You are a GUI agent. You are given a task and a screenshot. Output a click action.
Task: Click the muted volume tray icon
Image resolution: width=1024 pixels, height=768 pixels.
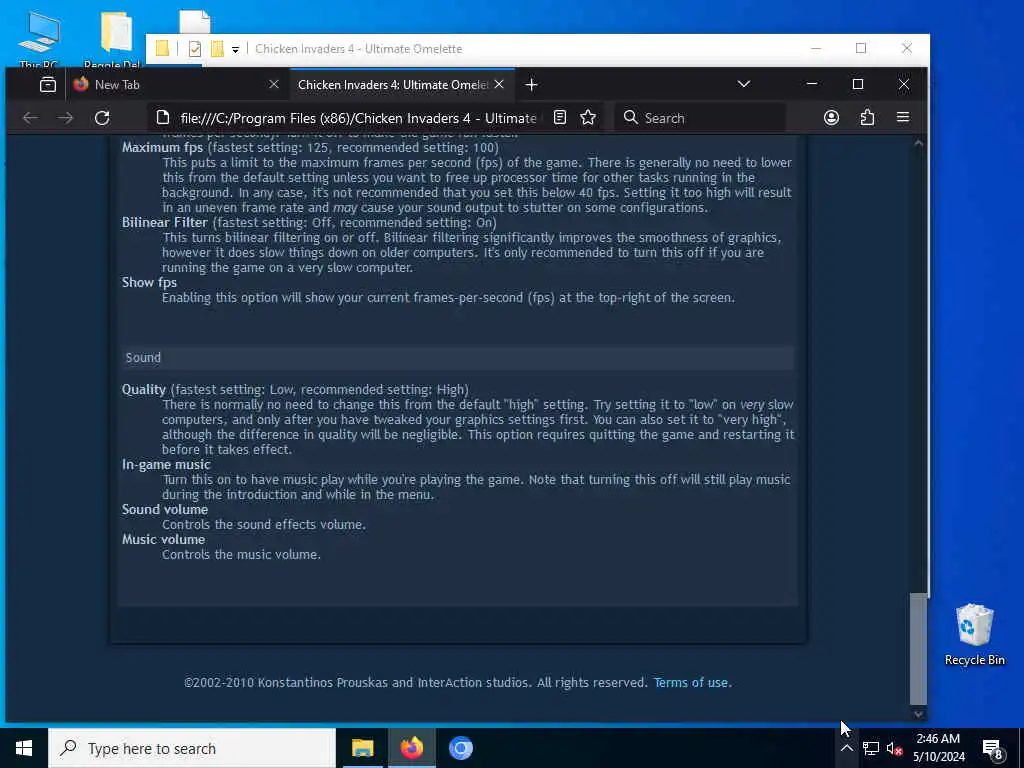894,748
